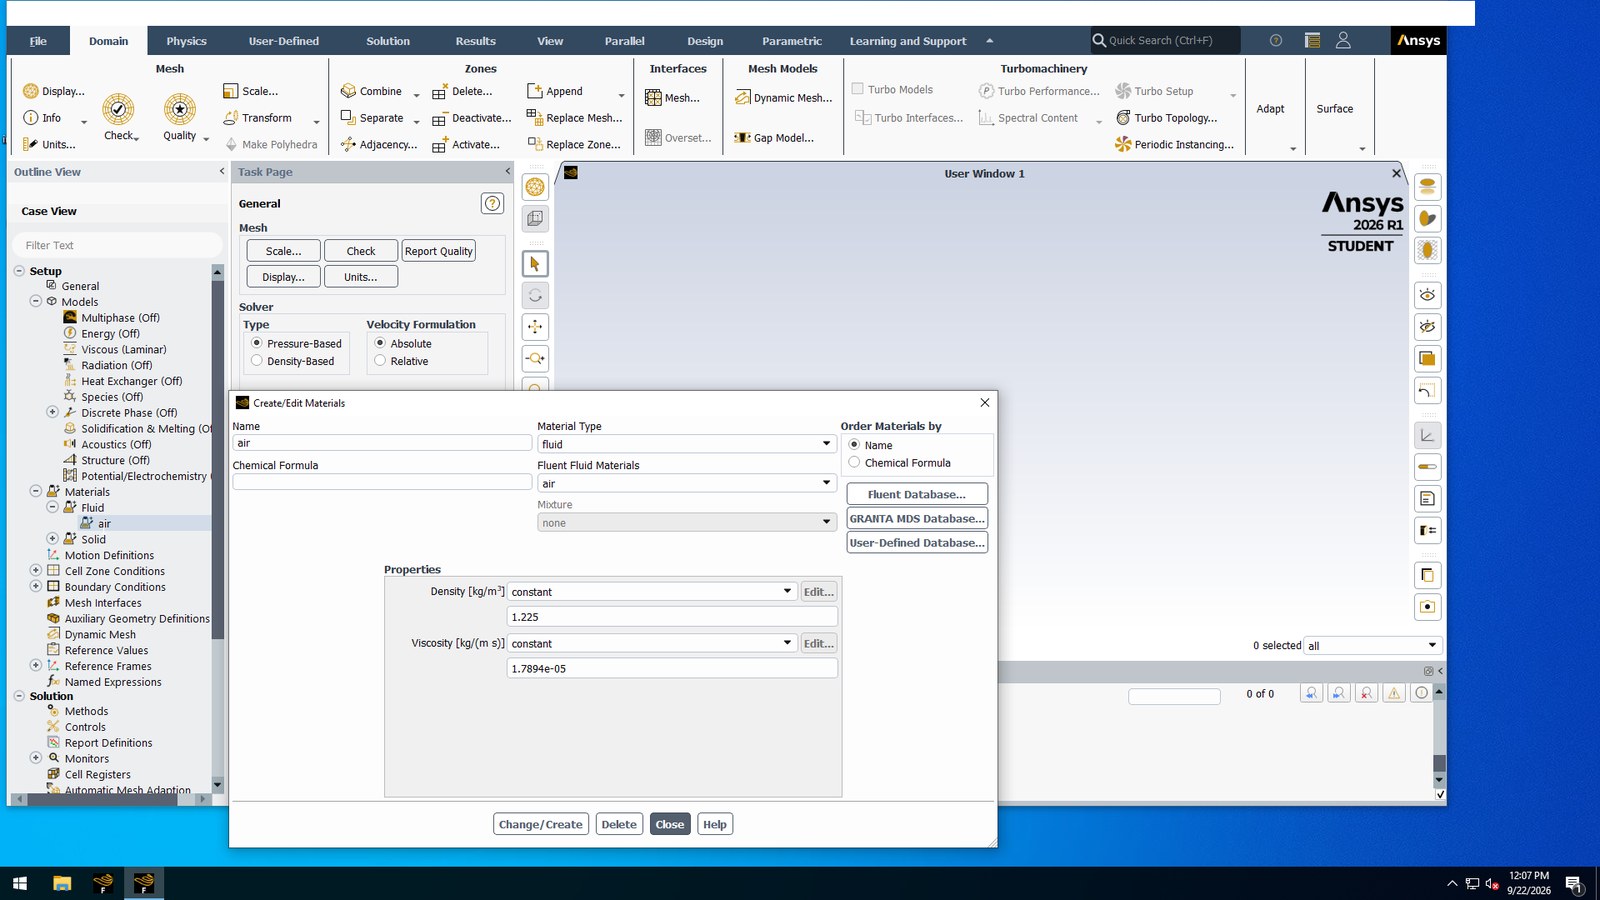This screenshot has width=1600, height=900.
Task: Switch to the Physics ribbon tab
Action: [186, 41]
